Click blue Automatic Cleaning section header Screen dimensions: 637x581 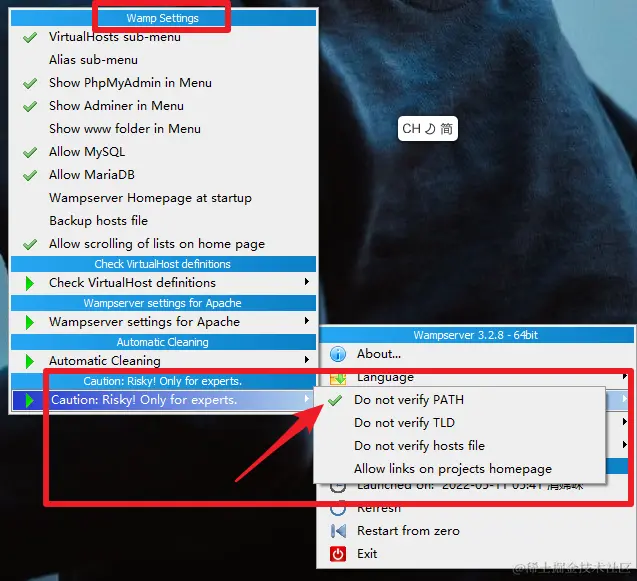pos(163,342)
